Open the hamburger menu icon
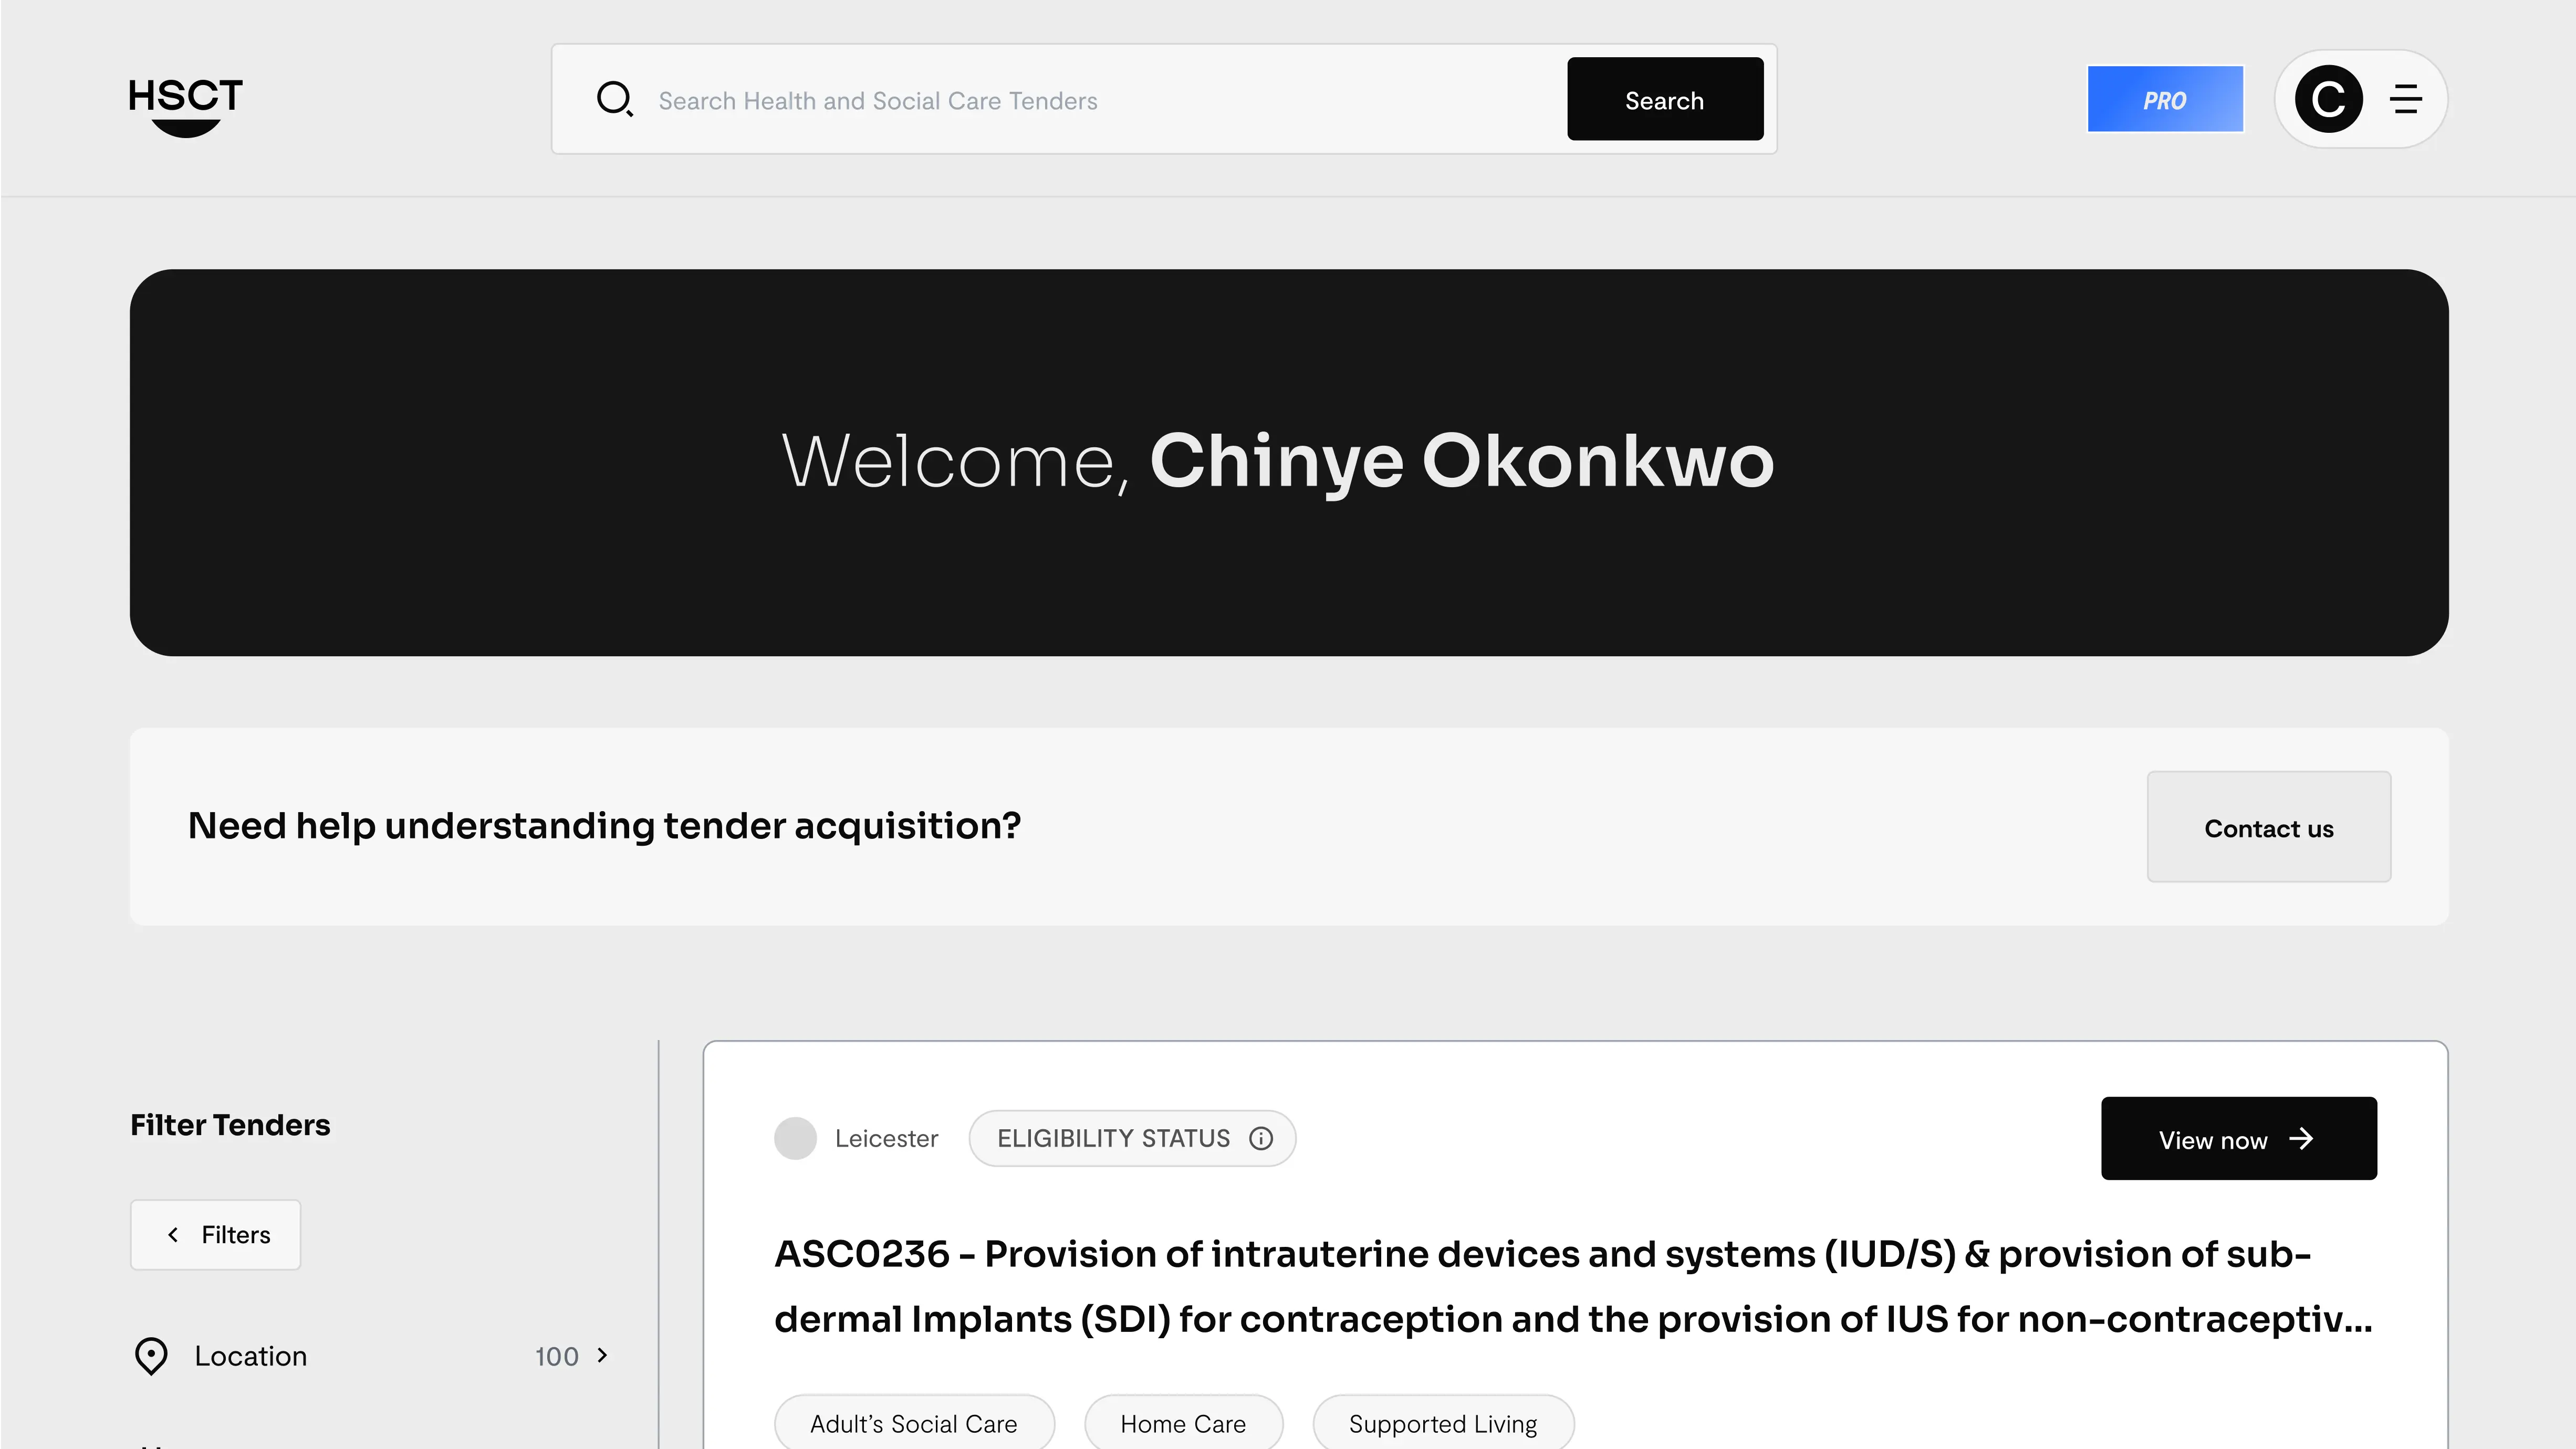2576x1449 pixels. (x=2406, y=99)
